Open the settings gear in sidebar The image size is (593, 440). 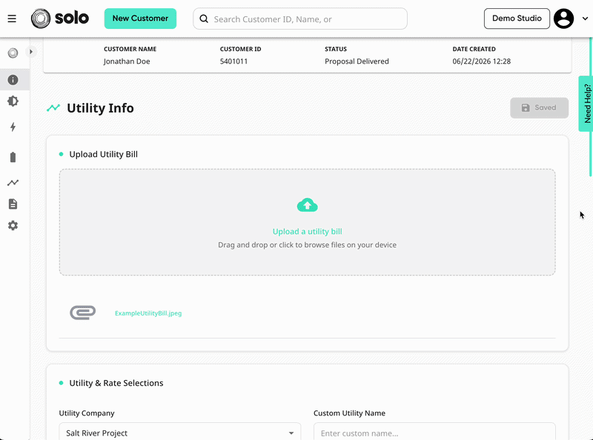click(x=13, y=225)
